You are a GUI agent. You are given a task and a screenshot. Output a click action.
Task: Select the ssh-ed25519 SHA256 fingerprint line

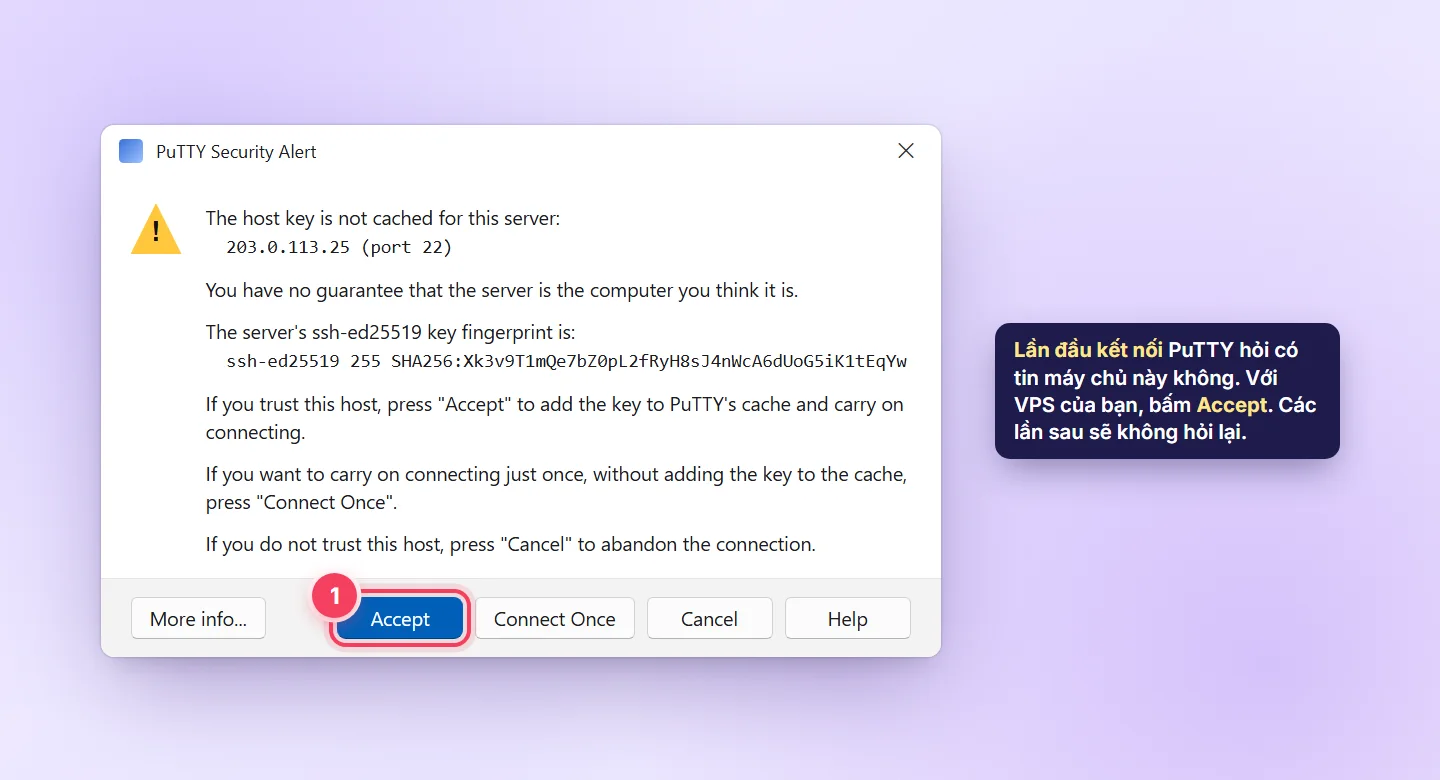567,361
